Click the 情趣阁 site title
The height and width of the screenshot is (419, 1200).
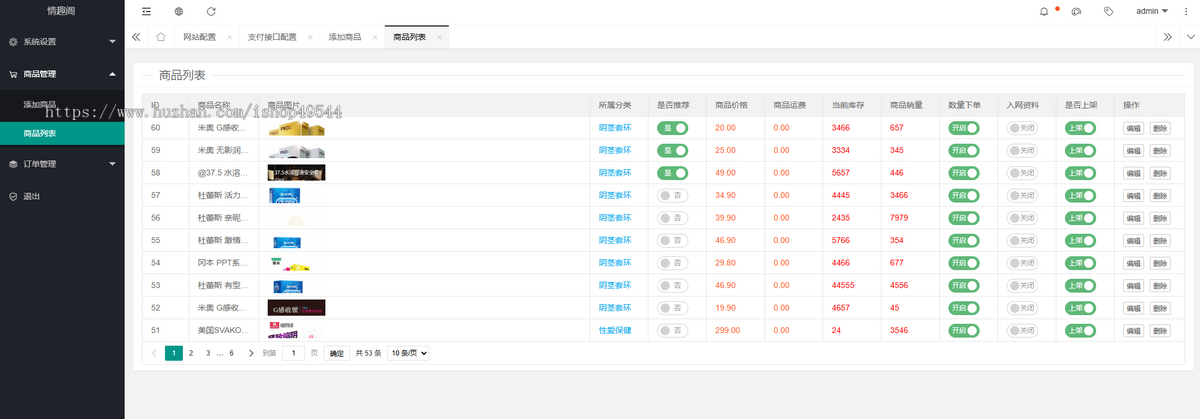click(x=61, y=11)
